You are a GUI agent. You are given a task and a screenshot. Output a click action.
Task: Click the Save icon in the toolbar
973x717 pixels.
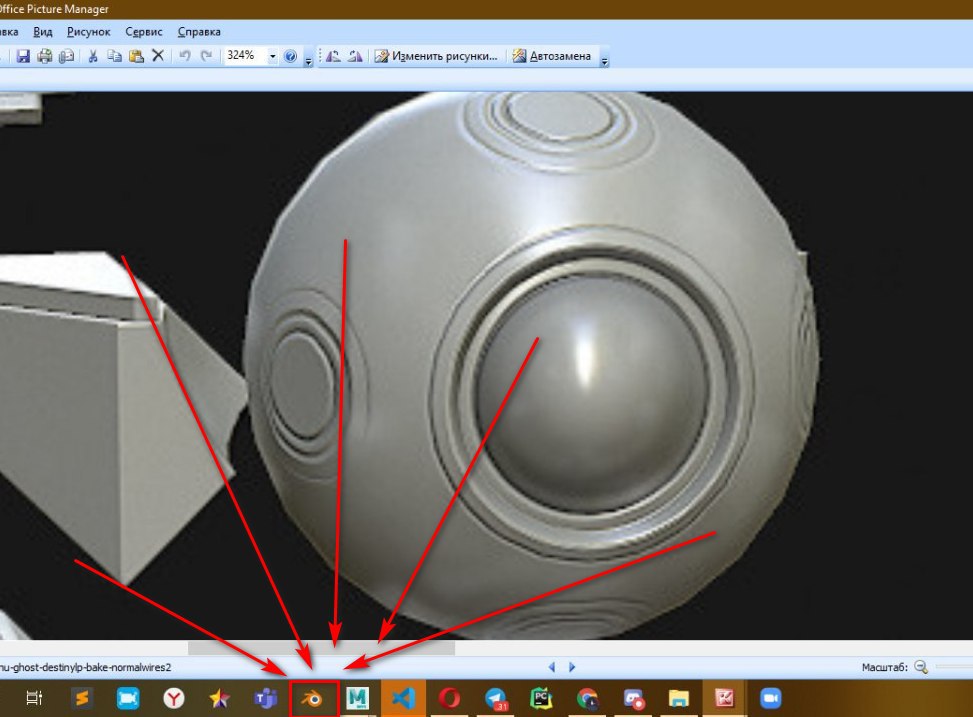(x=23, y=56)
